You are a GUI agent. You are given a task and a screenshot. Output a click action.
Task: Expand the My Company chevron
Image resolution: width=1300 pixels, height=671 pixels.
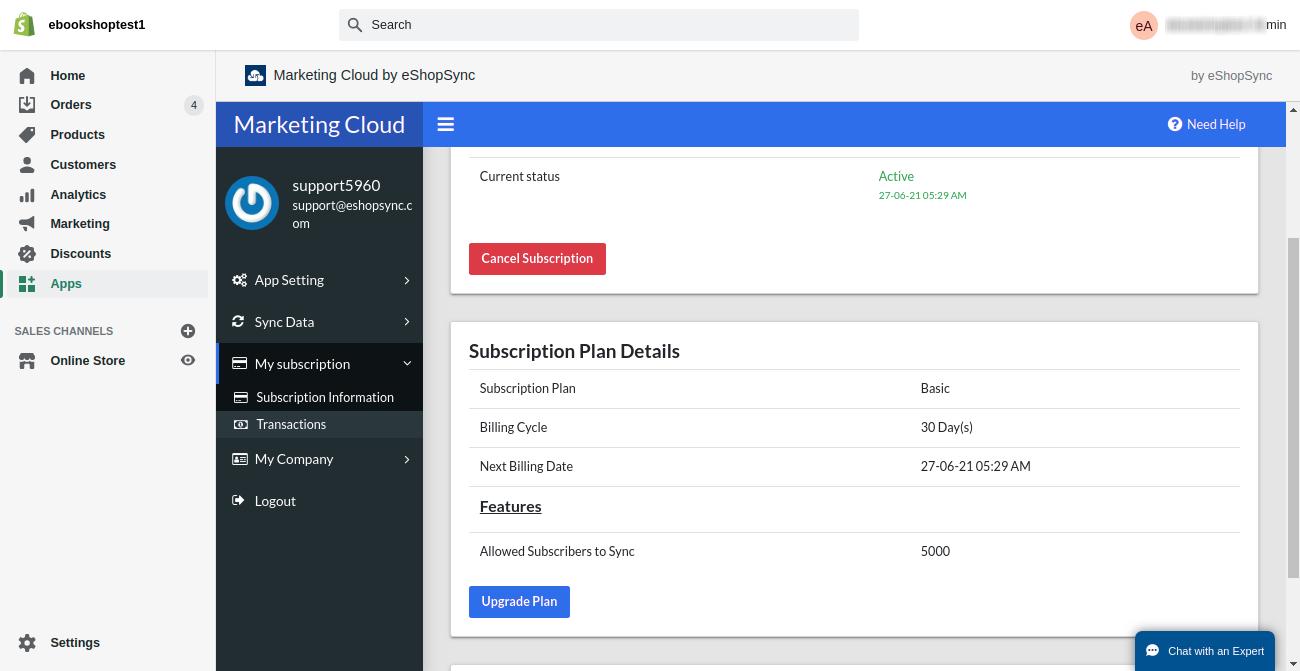click(x=407, y=460)
